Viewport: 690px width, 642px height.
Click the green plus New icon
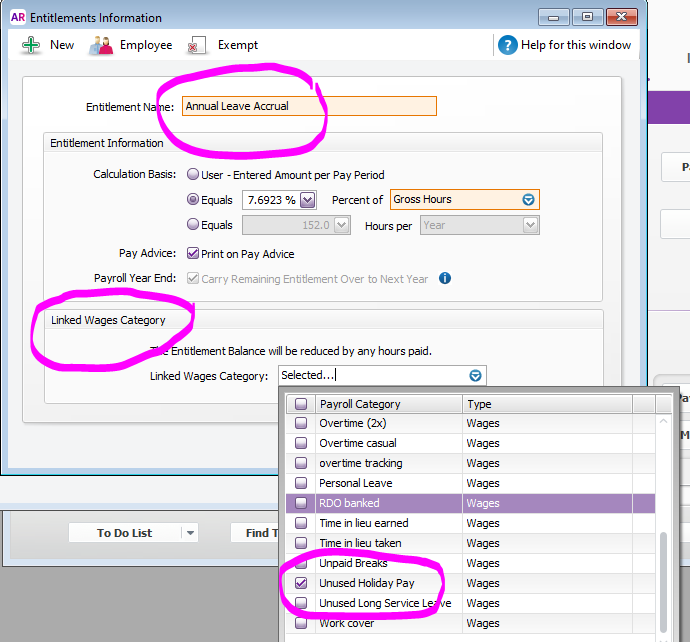[31, 45]
